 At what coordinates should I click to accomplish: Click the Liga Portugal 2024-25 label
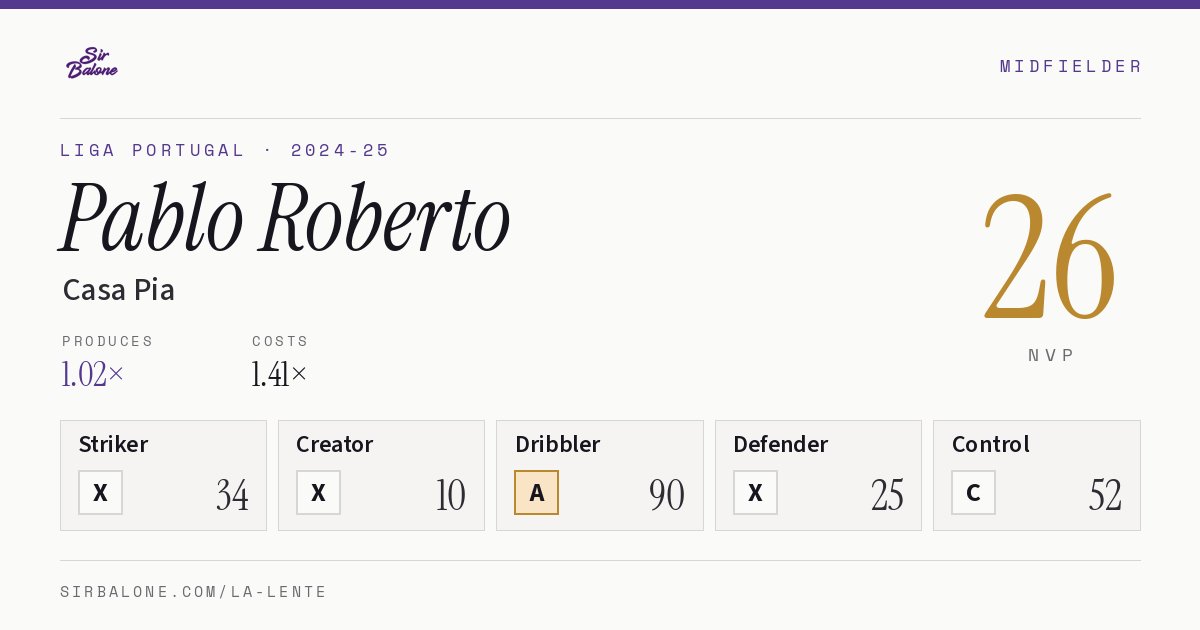[225, 150]
